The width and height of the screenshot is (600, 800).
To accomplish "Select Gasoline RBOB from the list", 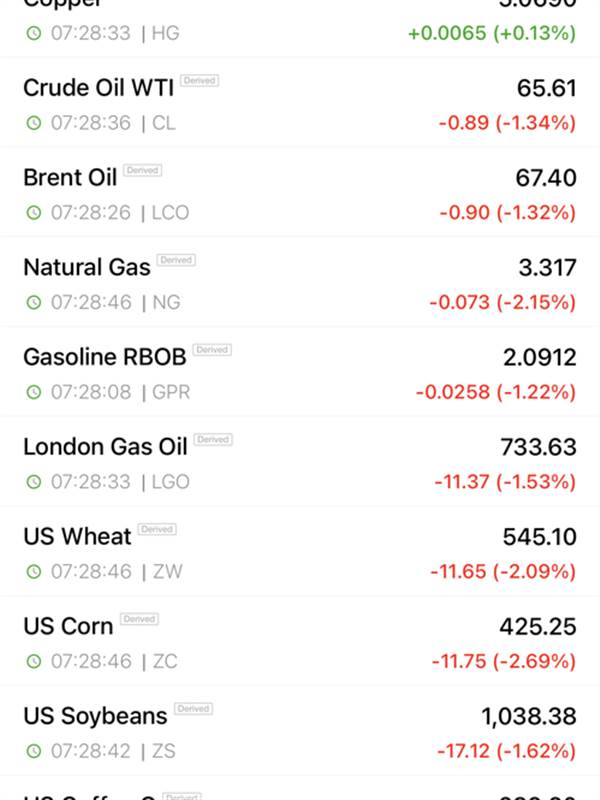I will tap(300, 373).
